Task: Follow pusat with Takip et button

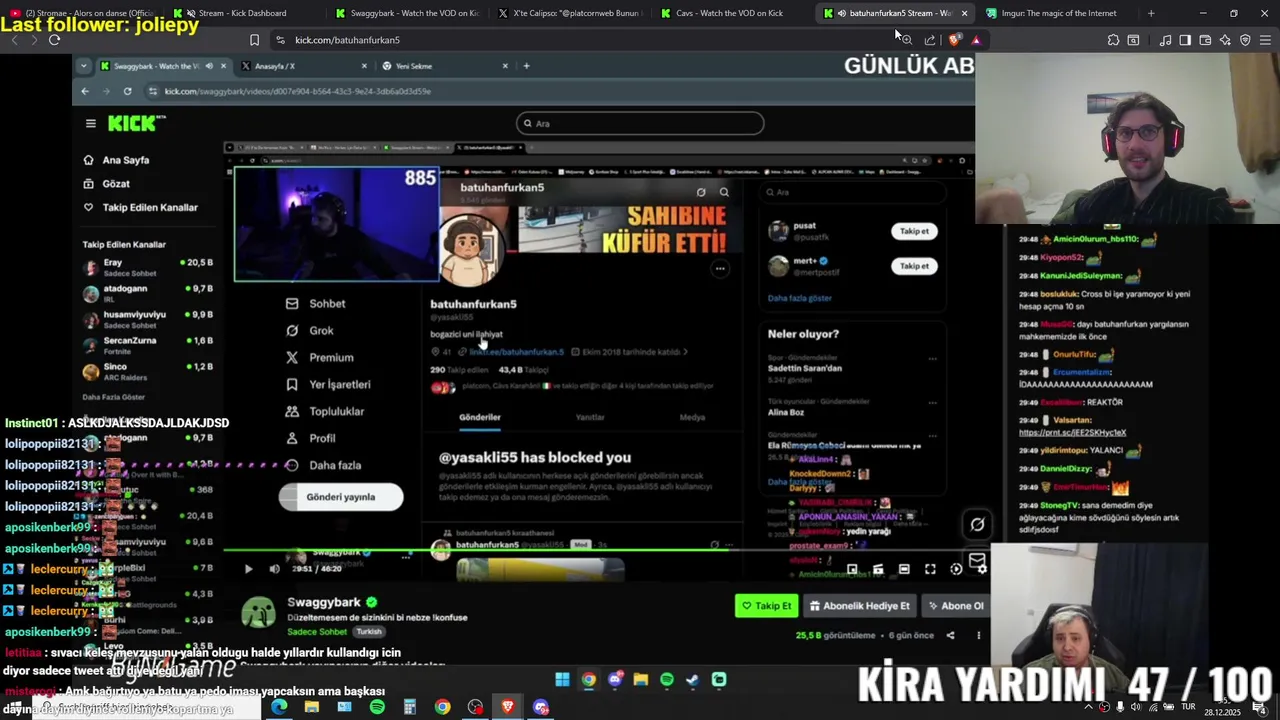Action: tap(914, 231)
